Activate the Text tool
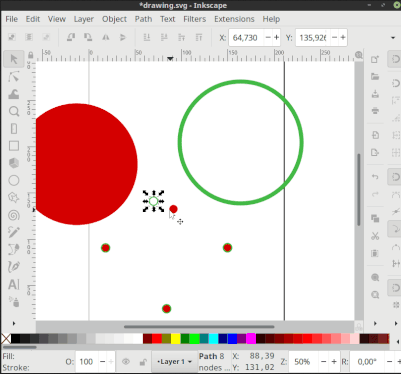401x374 pixels. click(x=14, y=284)
